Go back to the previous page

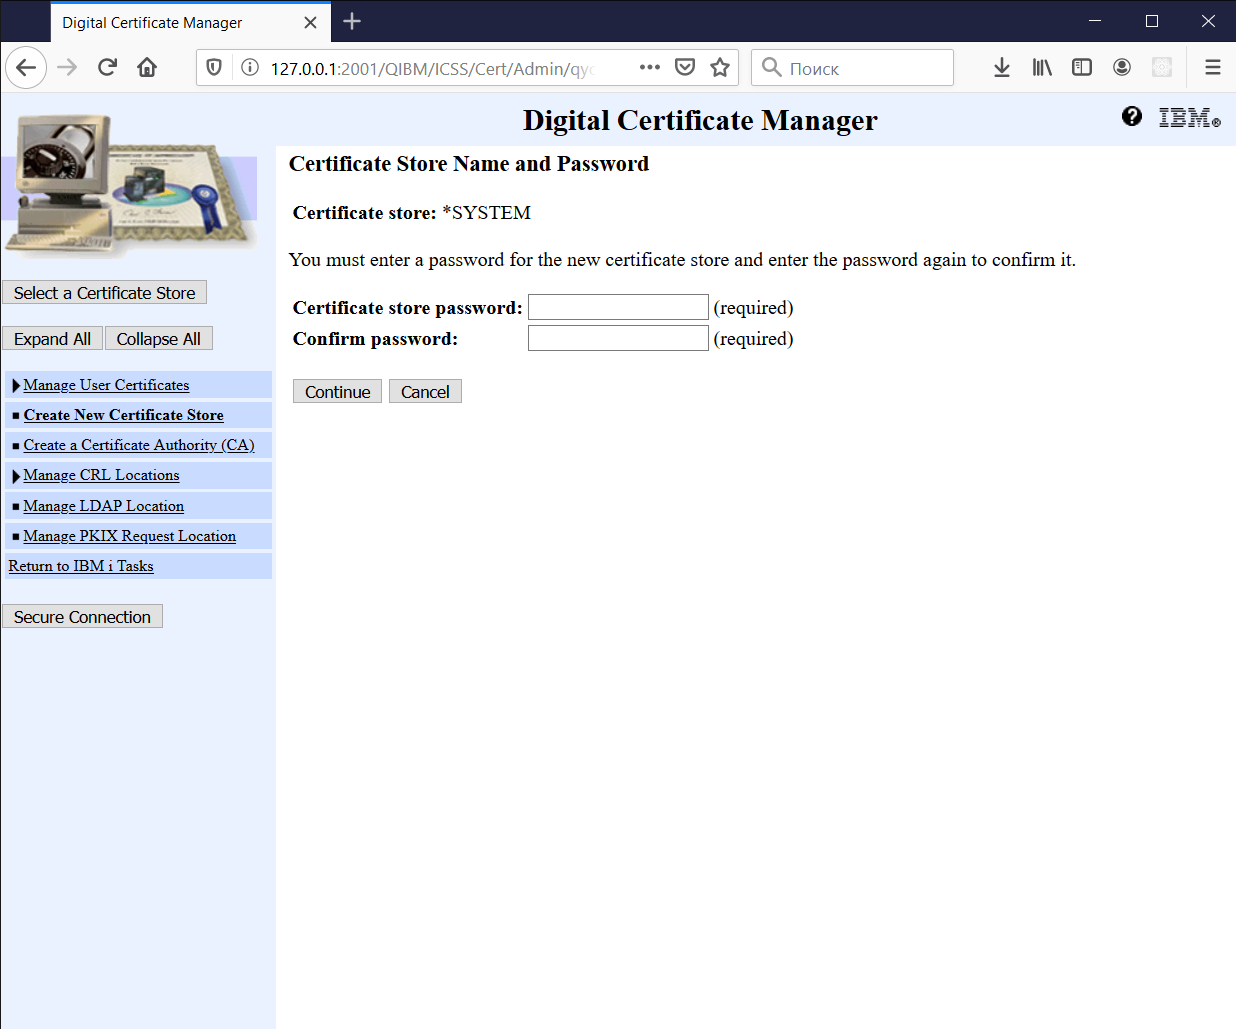point(26,68)
